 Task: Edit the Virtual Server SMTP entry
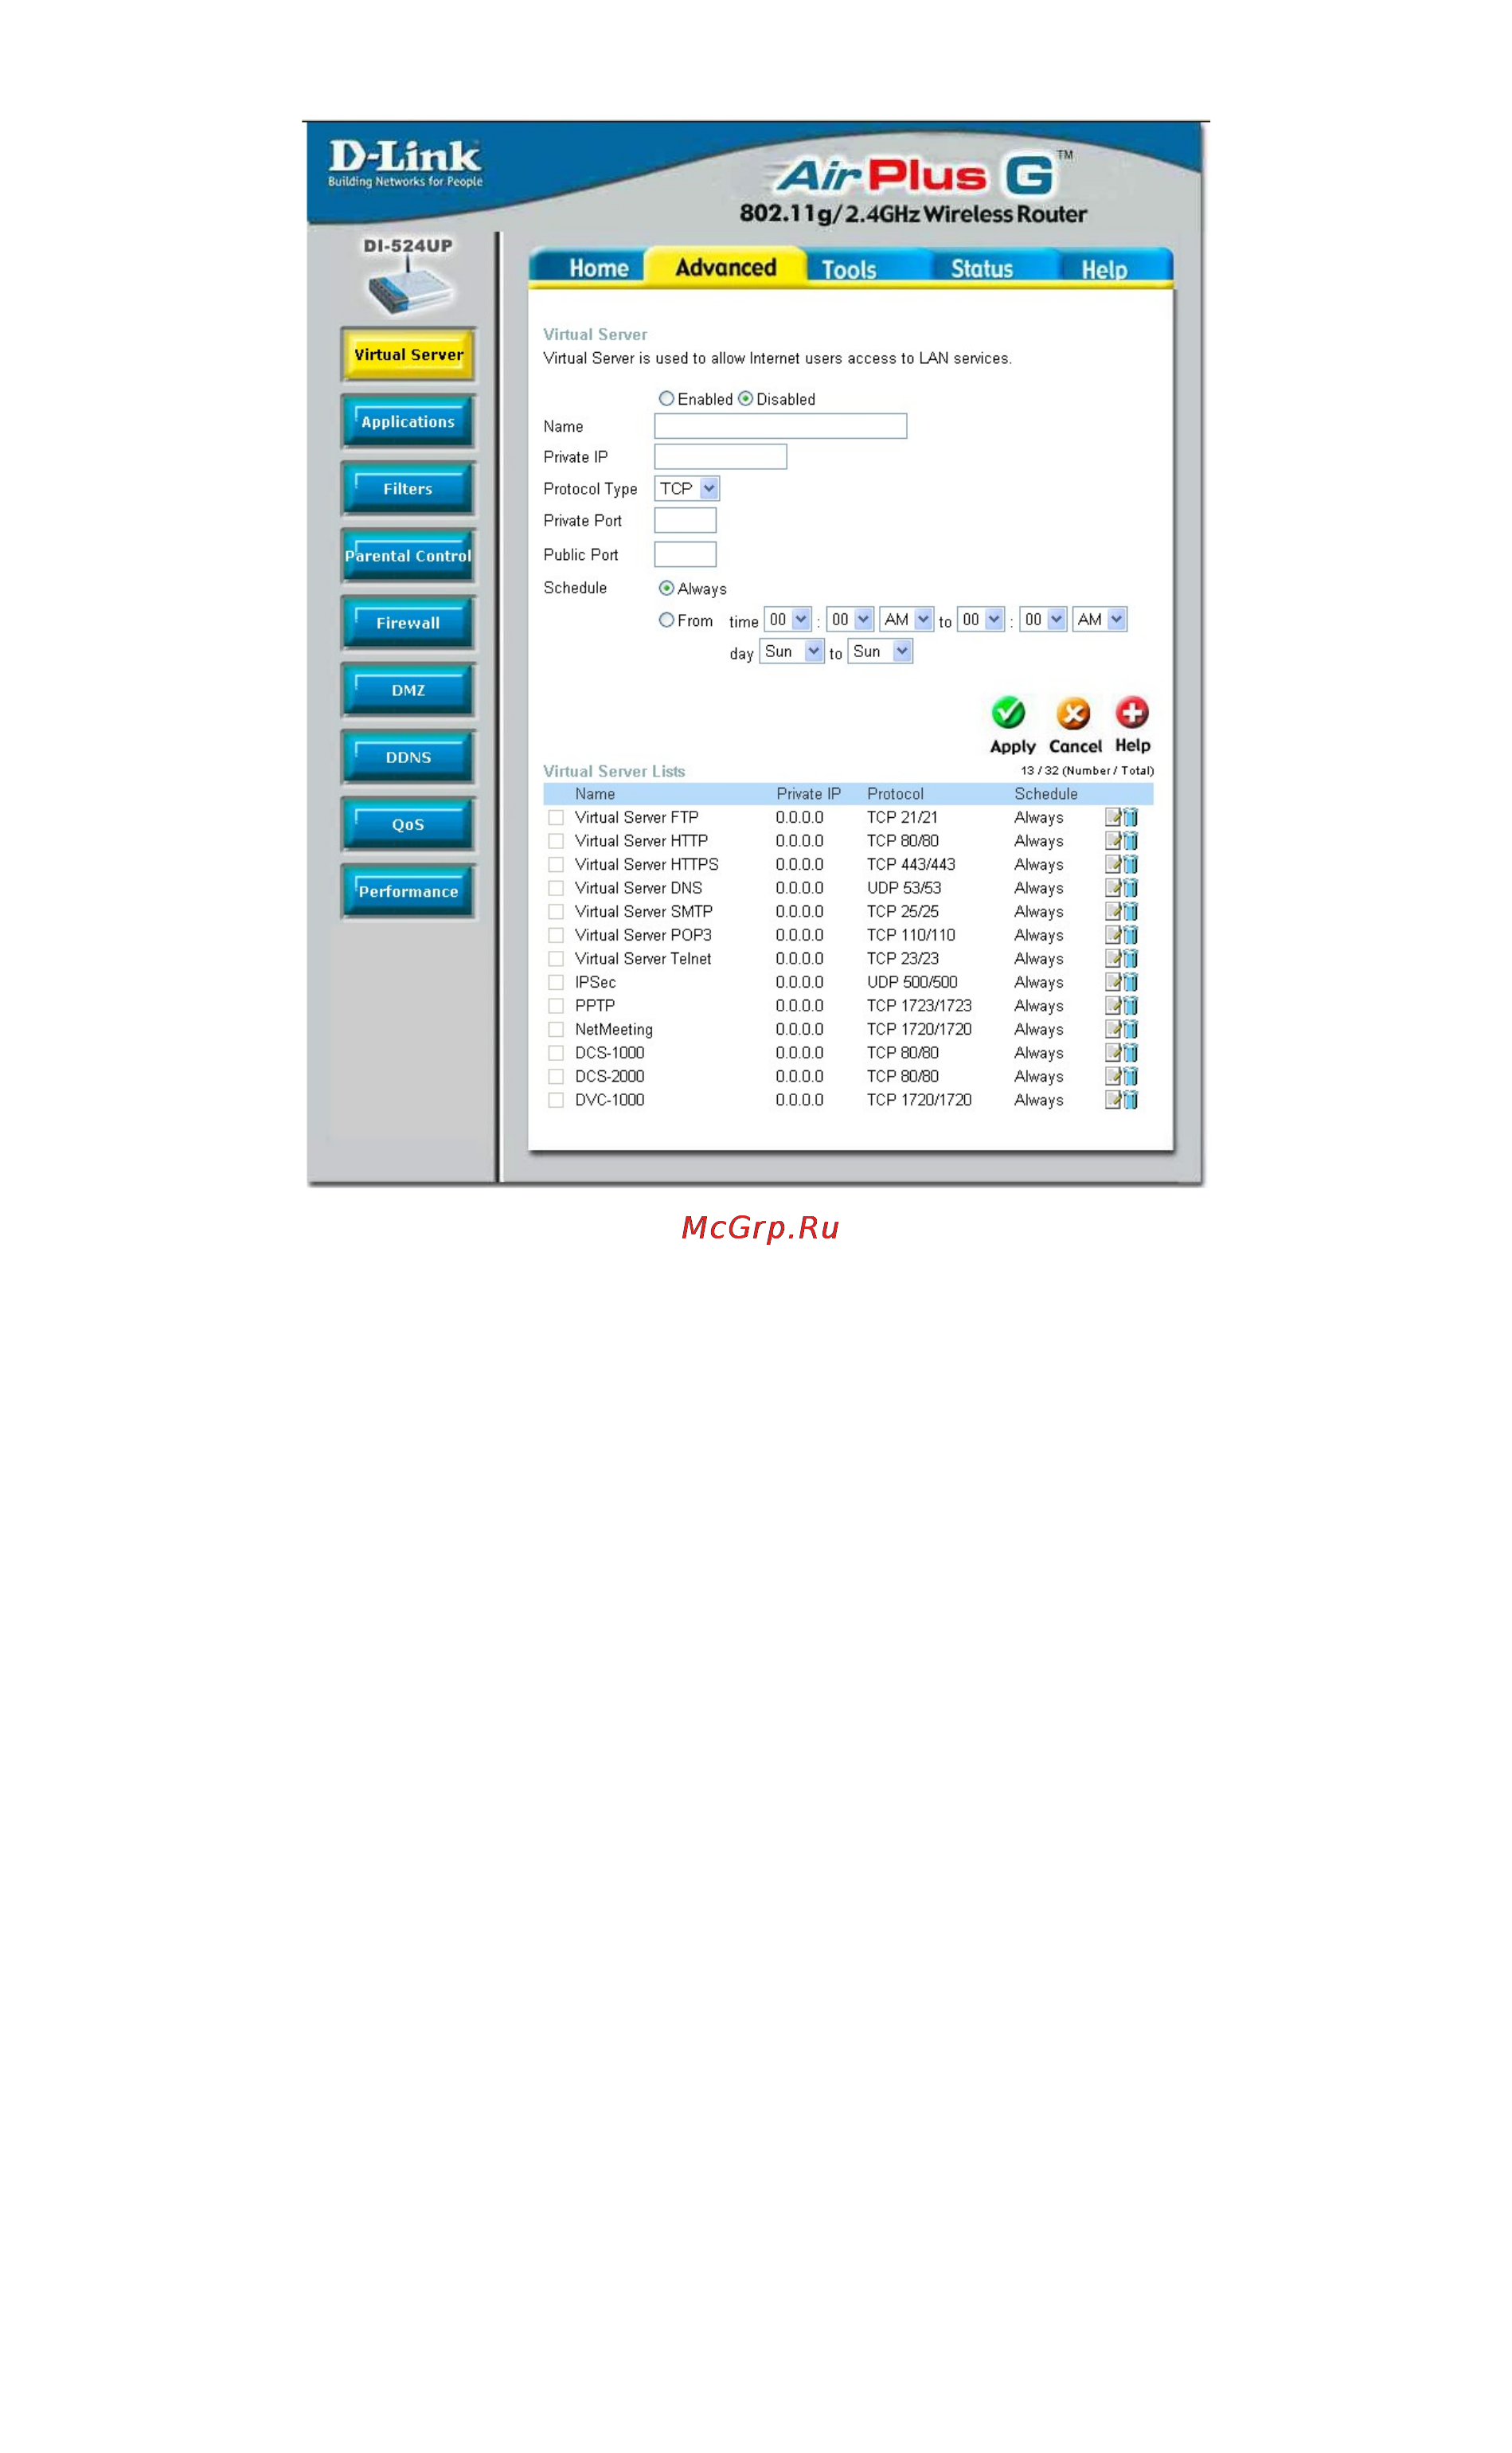coord(1112,911)
